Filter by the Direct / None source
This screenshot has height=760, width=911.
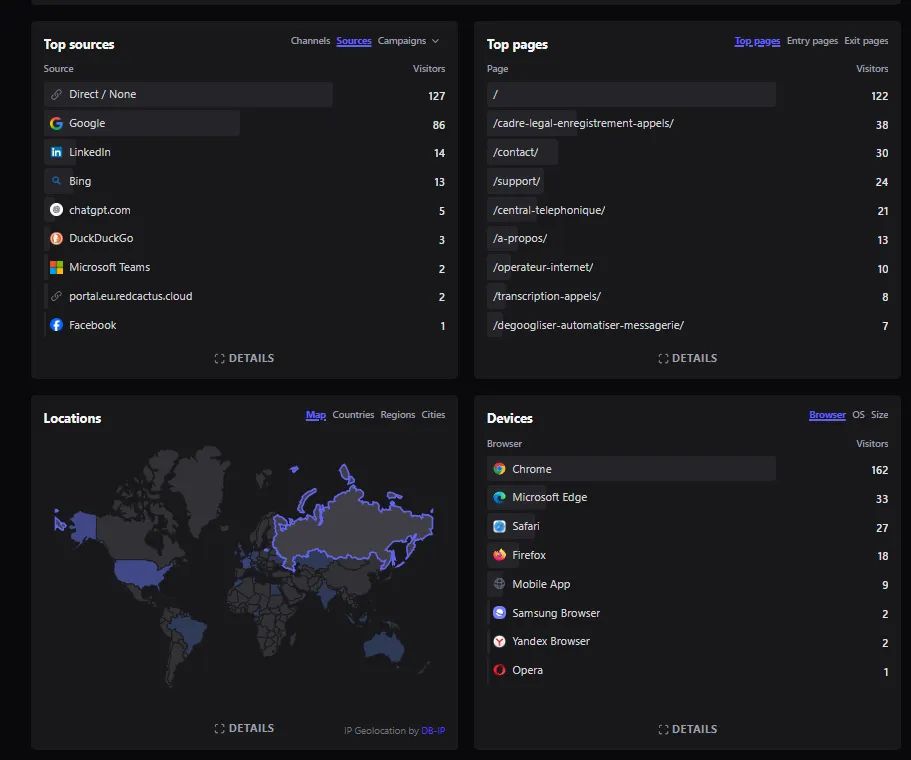click(x=245, y=94)
